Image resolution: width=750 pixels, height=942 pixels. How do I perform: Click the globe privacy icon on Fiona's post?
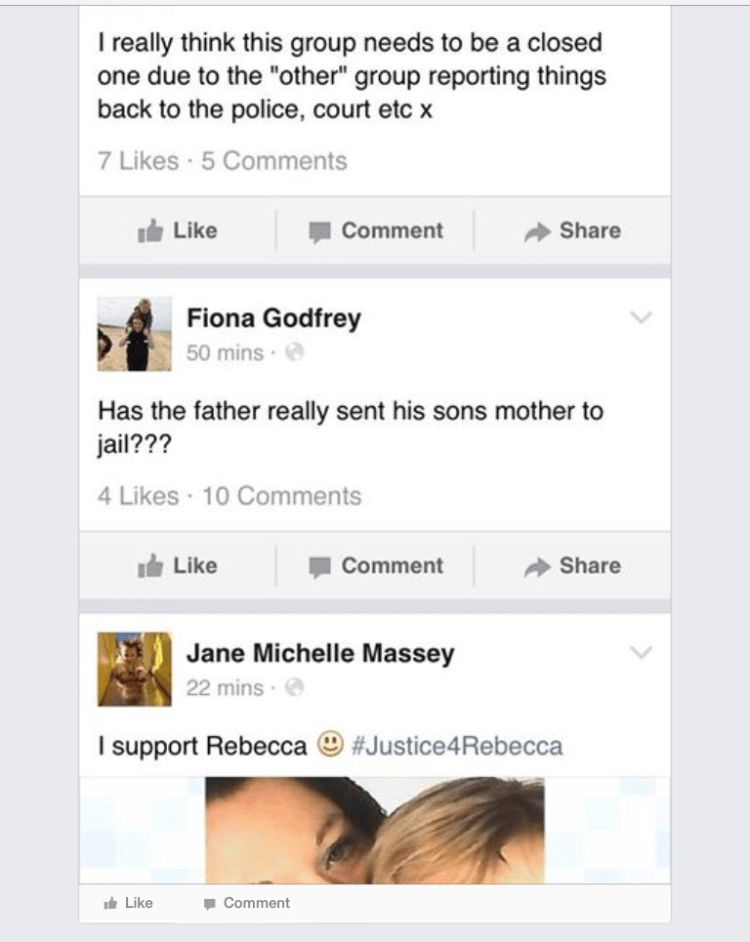pos(294,352)
